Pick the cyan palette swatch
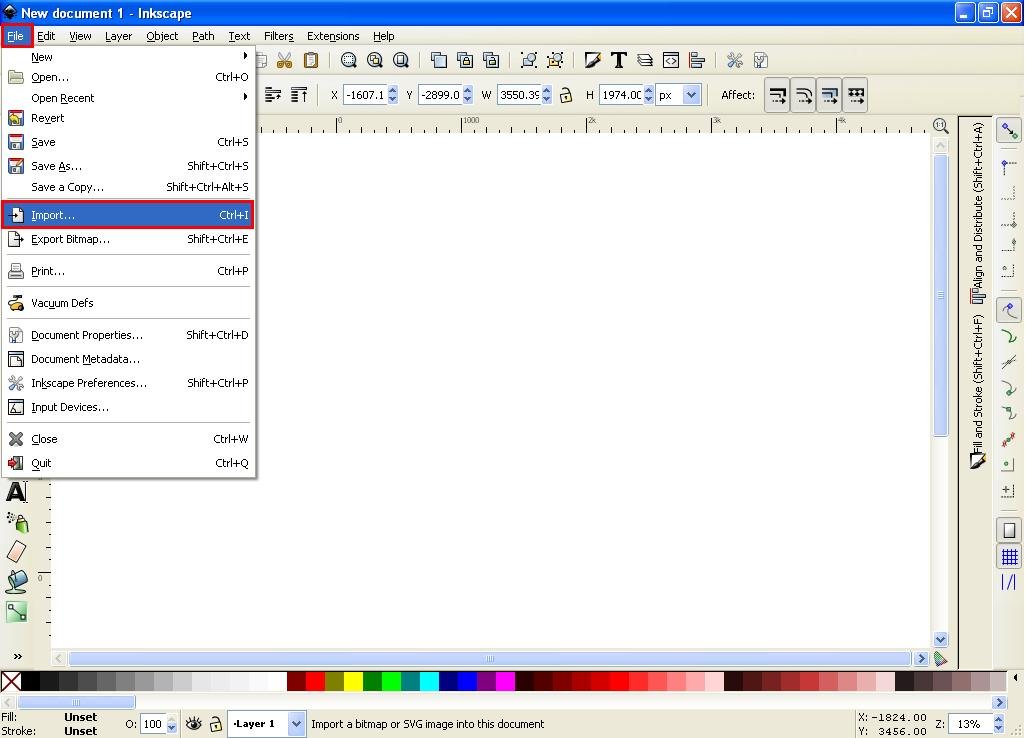Screen dimensions: 1027x738 click(430, 682)
